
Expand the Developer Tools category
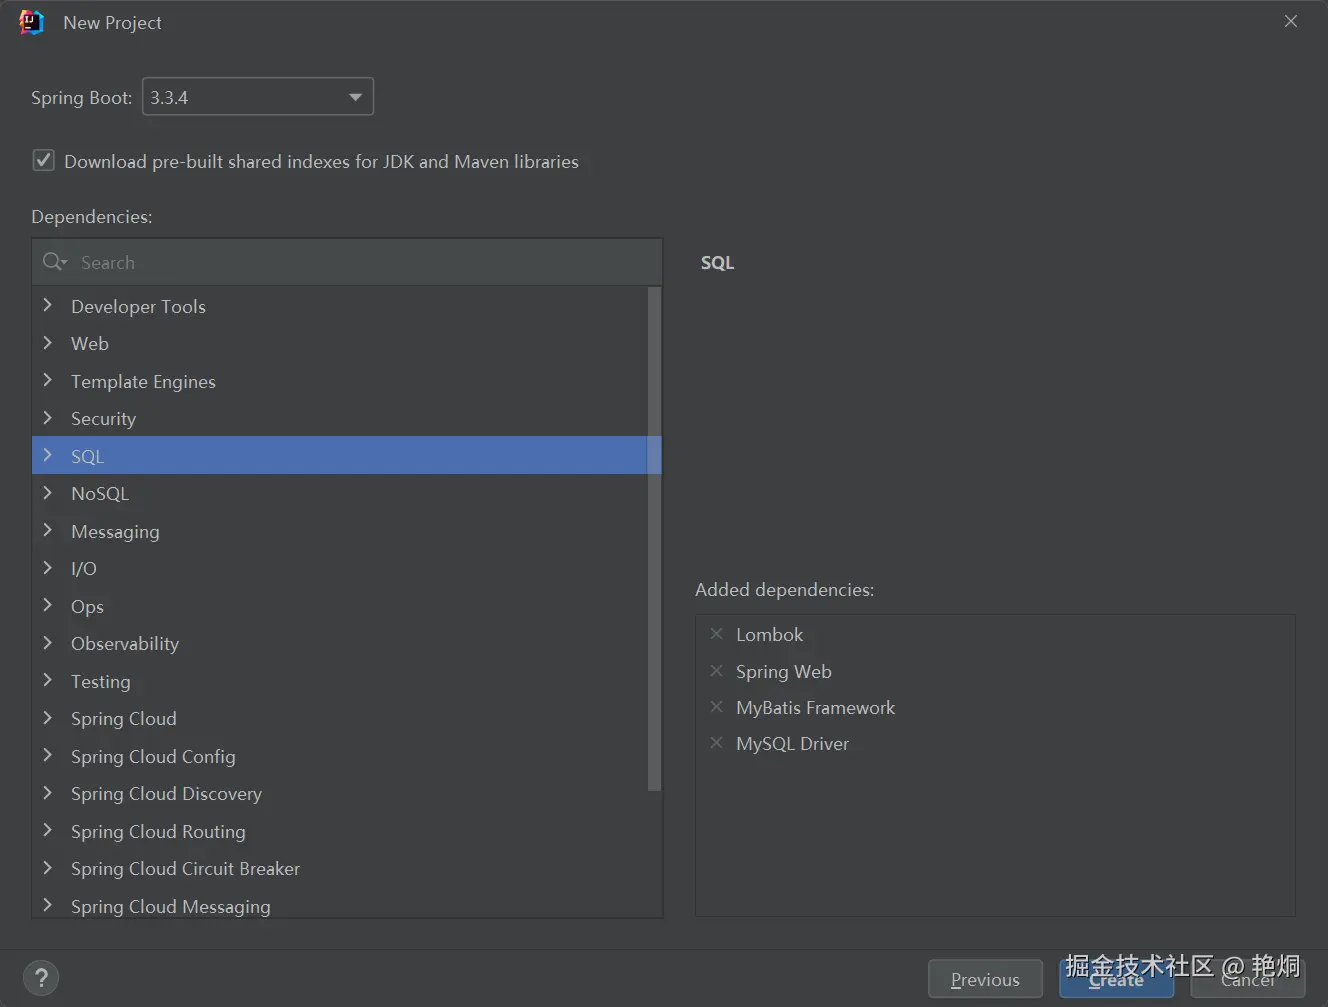tap(47, 305)
